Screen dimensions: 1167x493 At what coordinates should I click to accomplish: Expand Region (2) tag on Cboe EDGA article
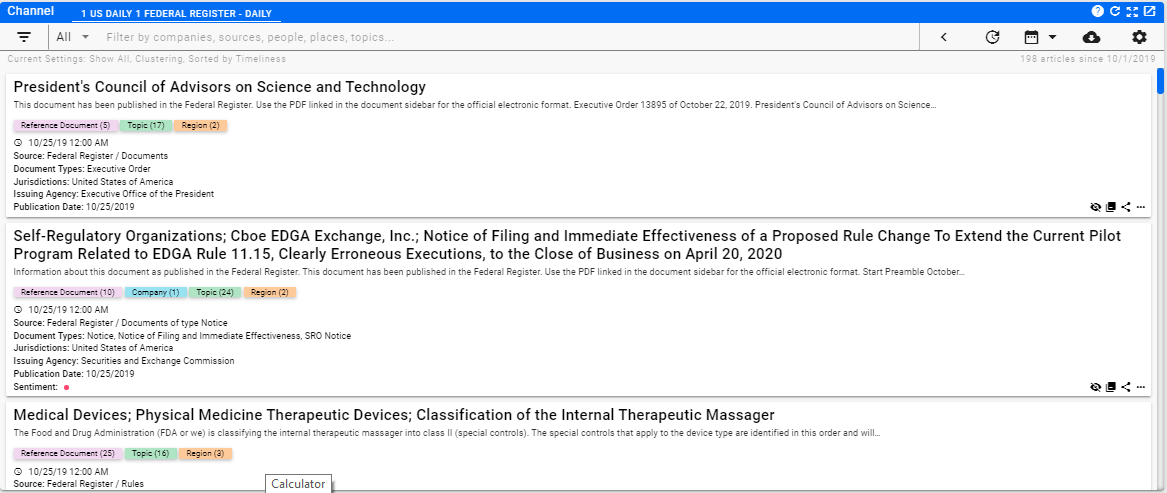click(269, 293)
